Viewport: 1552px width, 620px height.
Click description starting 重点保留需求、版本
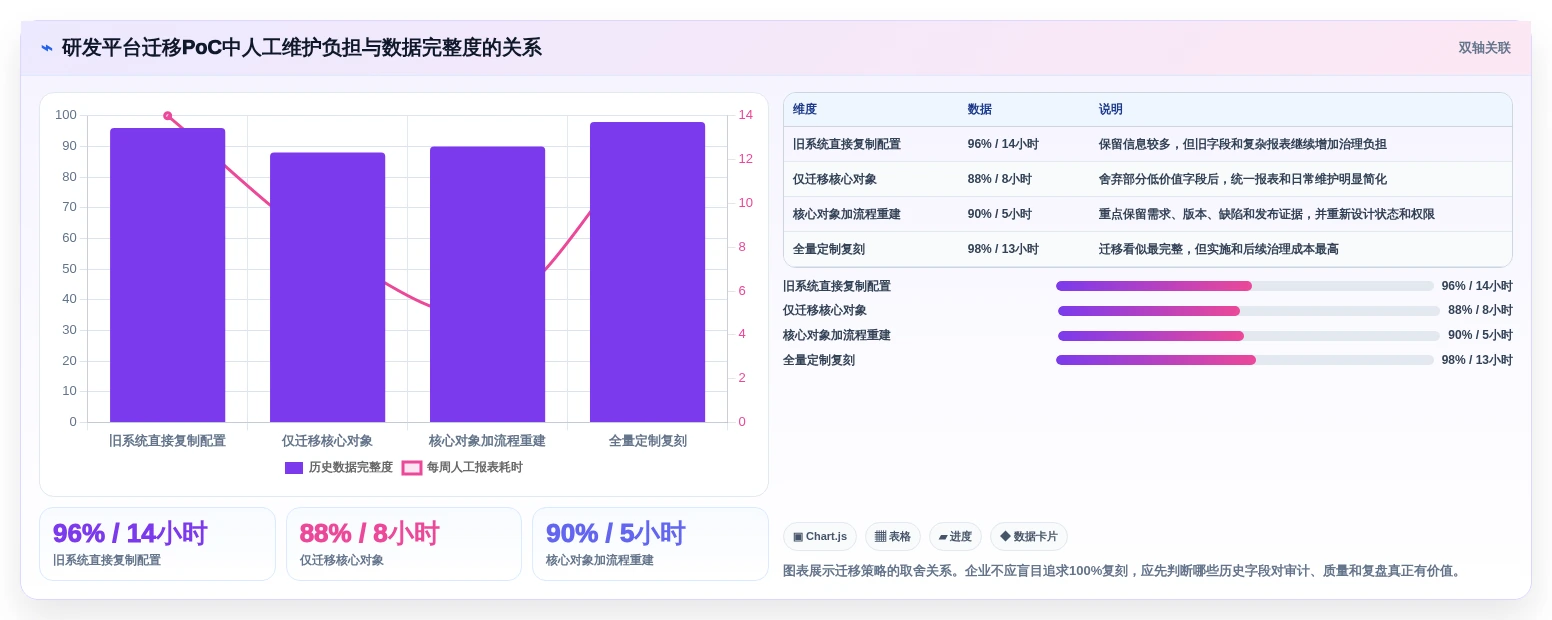pyautogui.click(x=1267, y=214)
